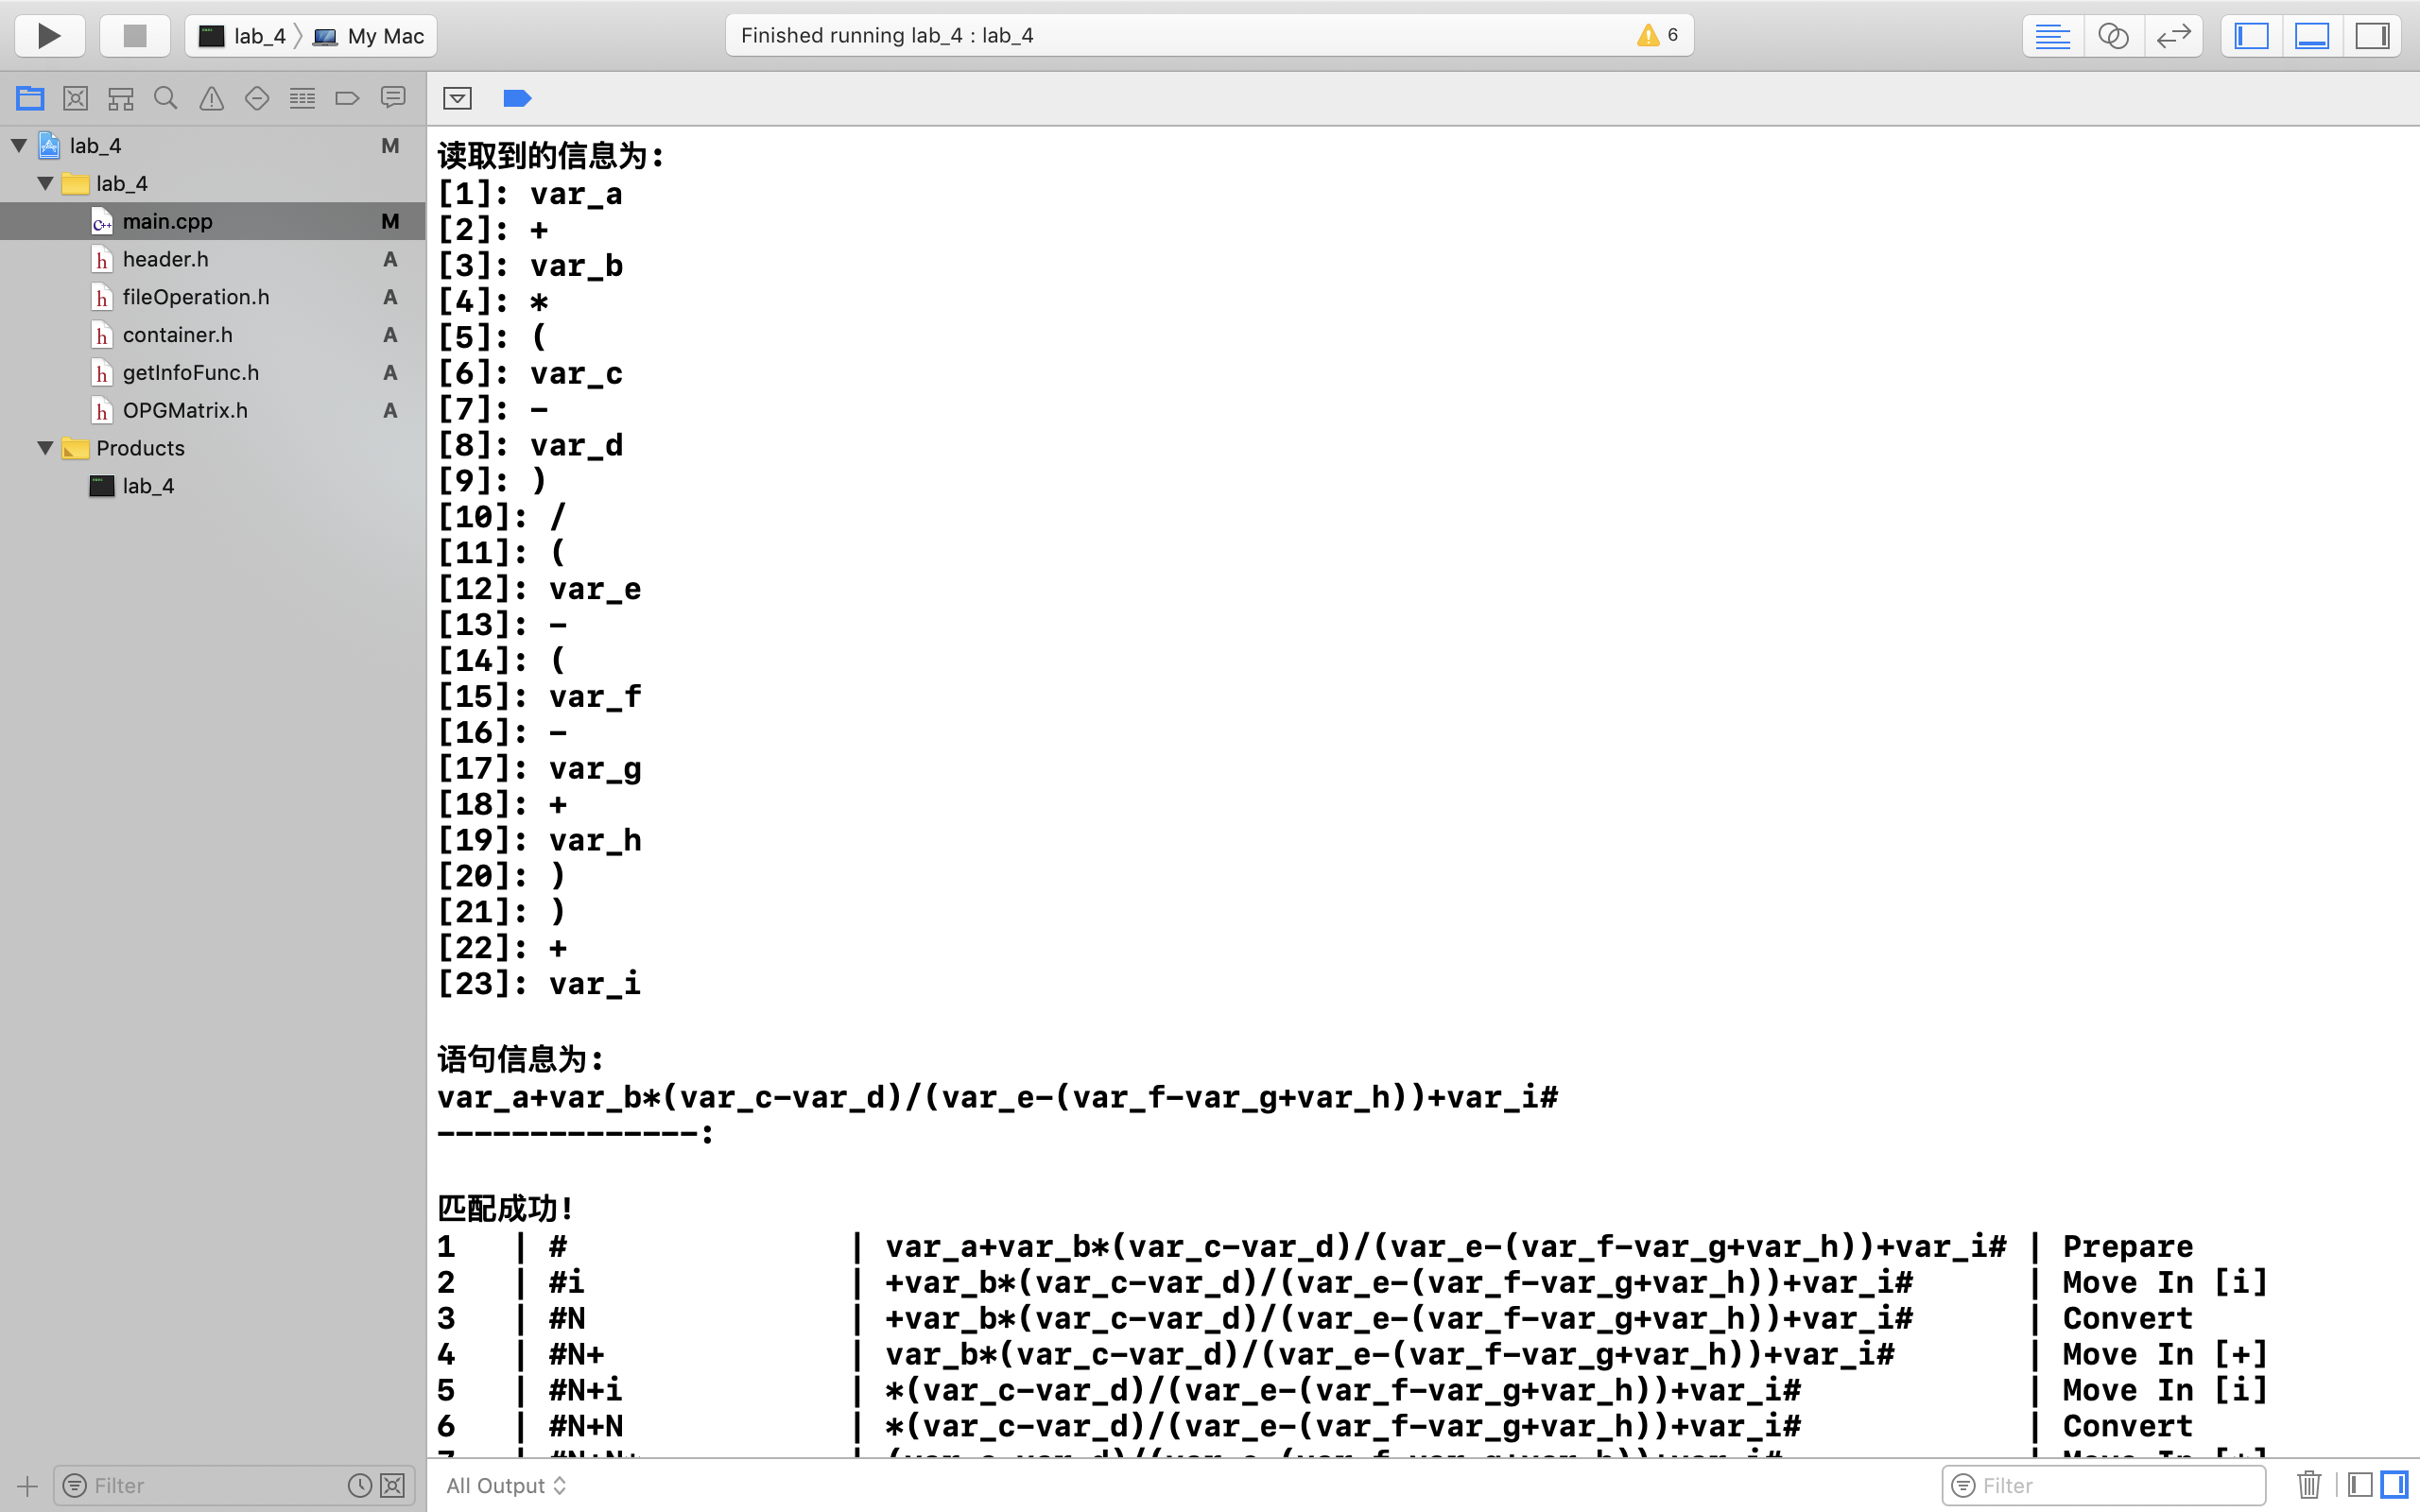
Task: Click the navigator panel toggle icon
Action: pyautogui.click(x=2253, y=33)
